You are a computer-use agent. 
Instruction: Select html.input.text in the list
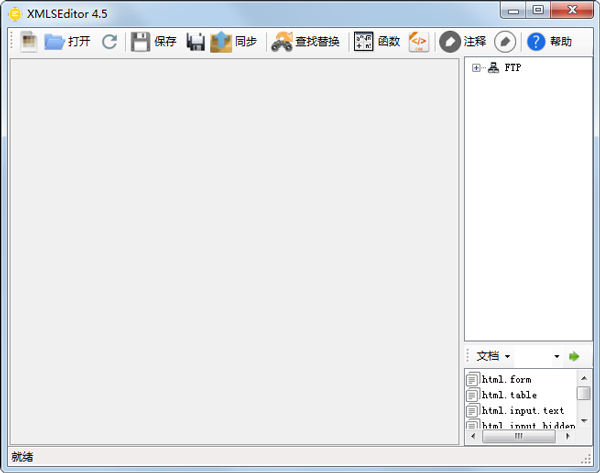pos(522,411)
